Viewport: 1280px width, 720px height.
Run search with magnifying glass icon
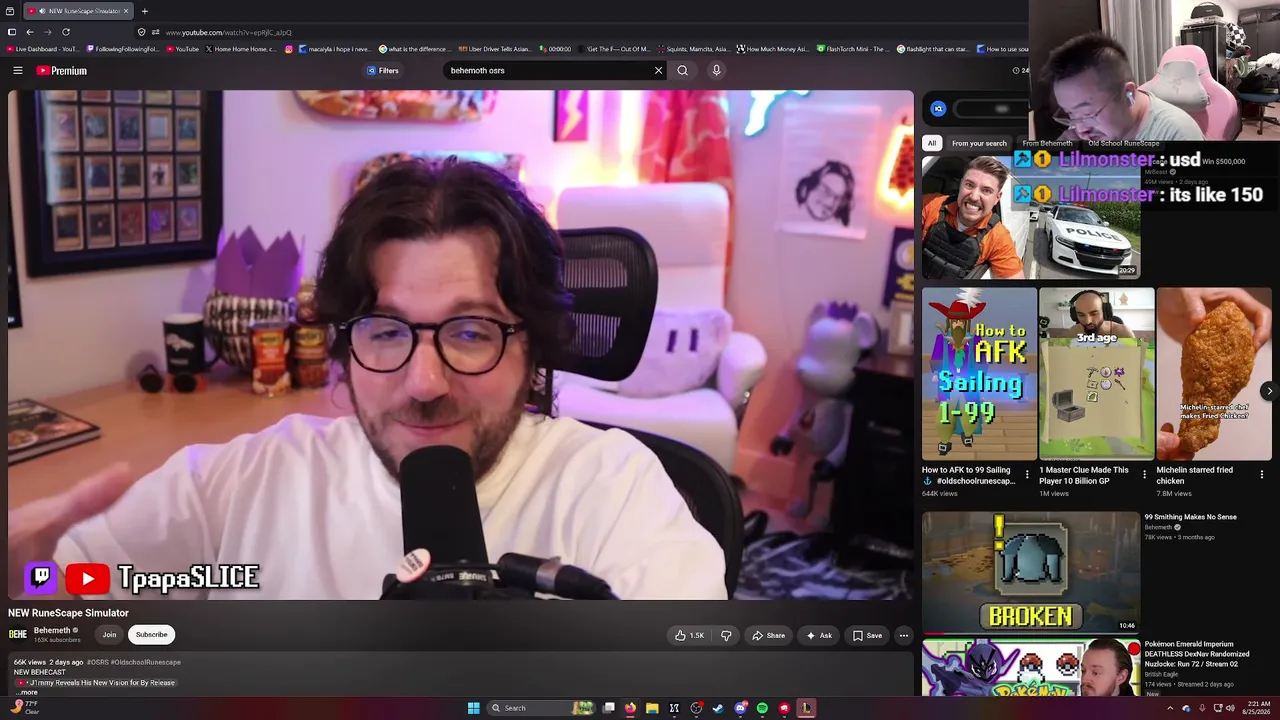(683, 70)
